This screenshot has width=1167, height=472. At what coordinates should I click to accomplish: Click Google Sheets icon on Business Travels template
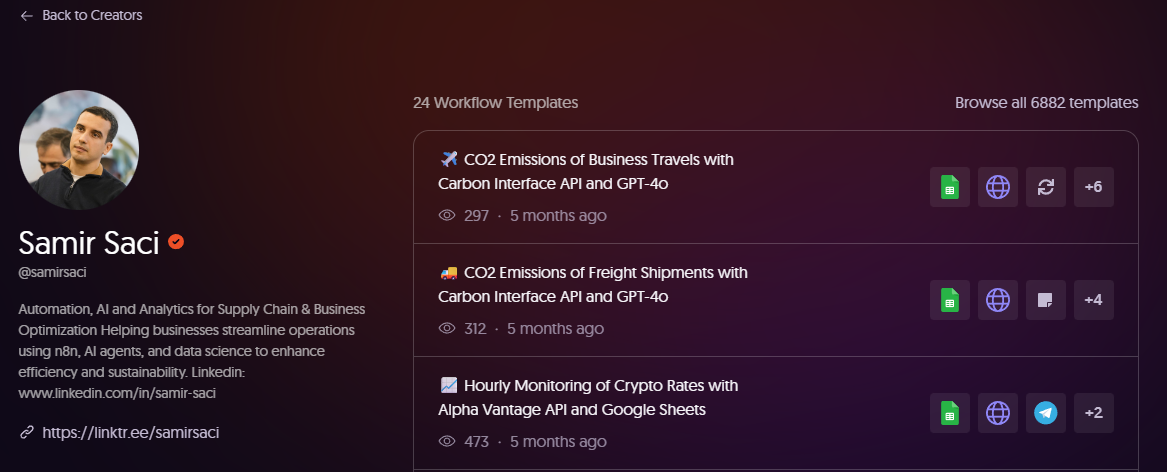(950, 187)
